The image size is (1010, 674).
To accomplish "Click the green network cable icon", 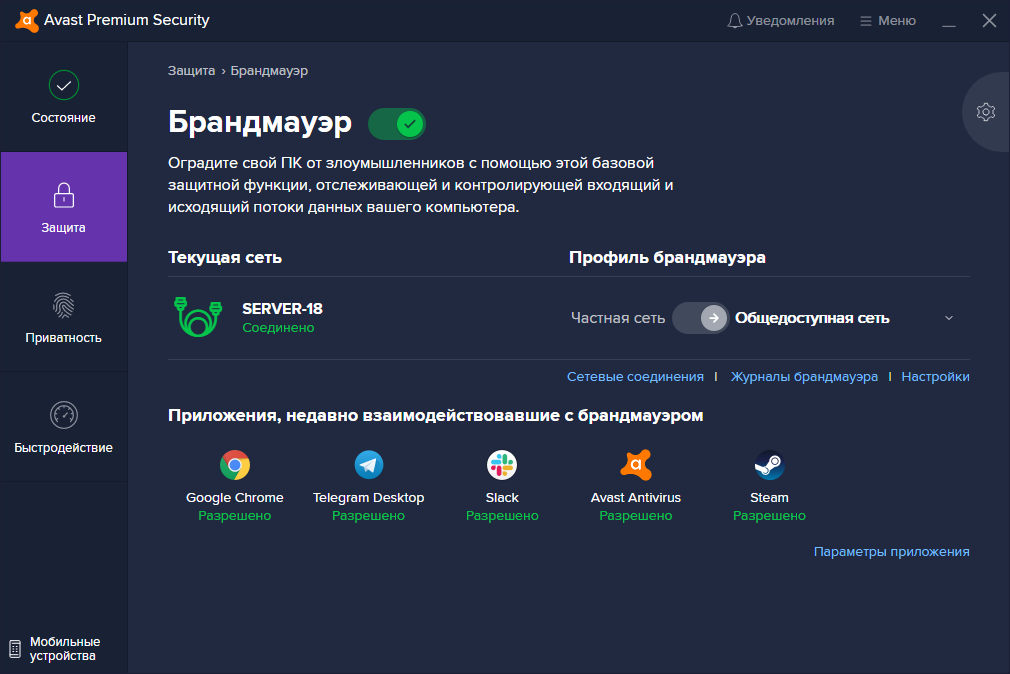I will [x=198, y=316].
